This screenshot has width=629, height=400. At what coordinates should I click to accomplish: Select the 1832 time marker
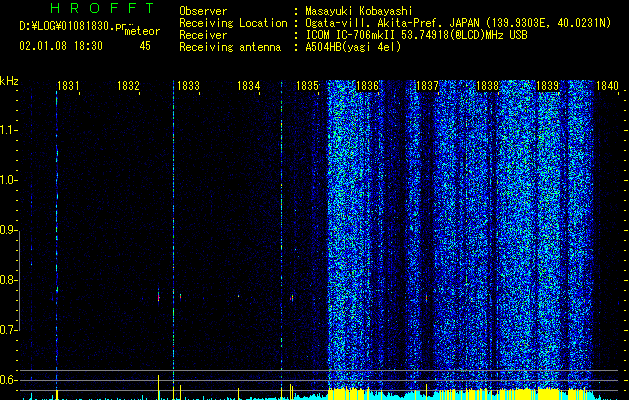(128, 85)
